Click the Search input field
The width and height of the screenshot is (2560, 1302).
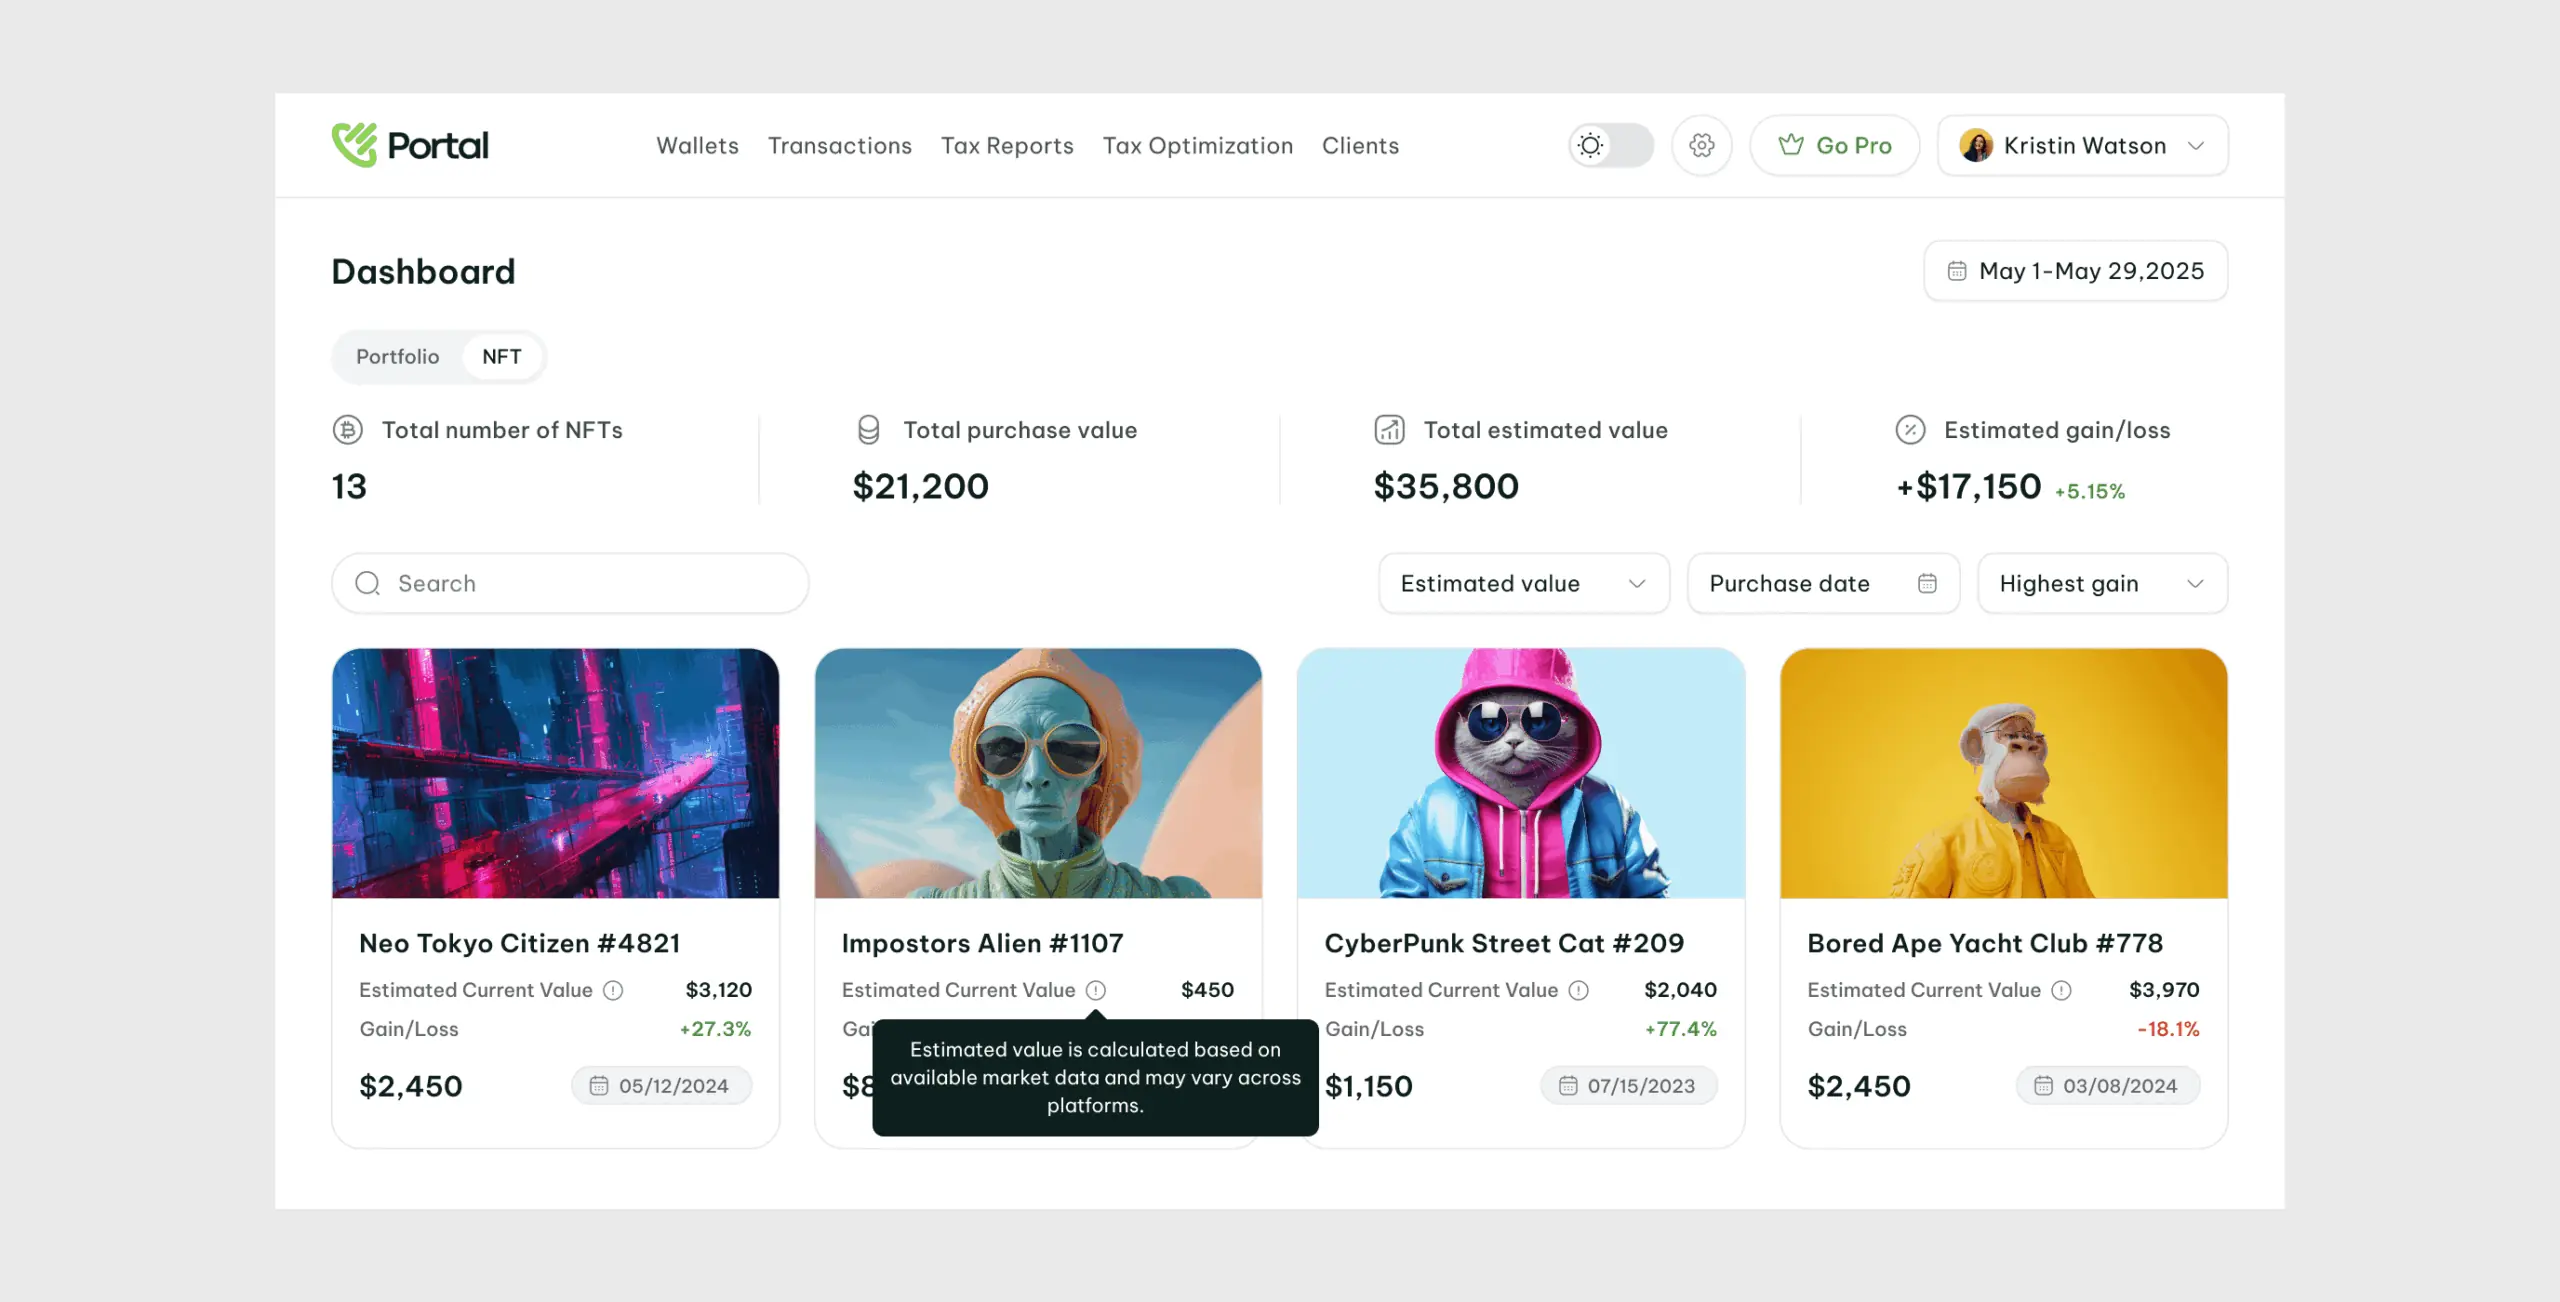click(x=569, y=583)
